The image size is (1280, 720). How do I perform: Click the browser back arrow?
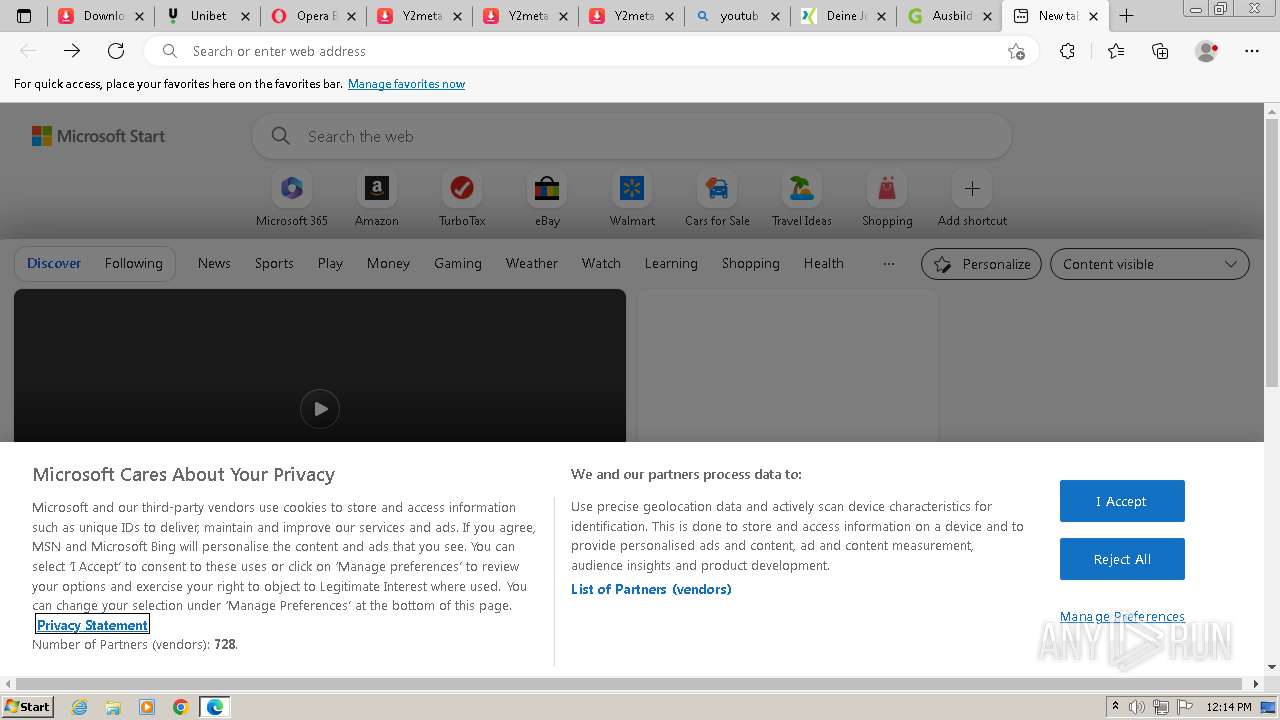coord(28,51)
